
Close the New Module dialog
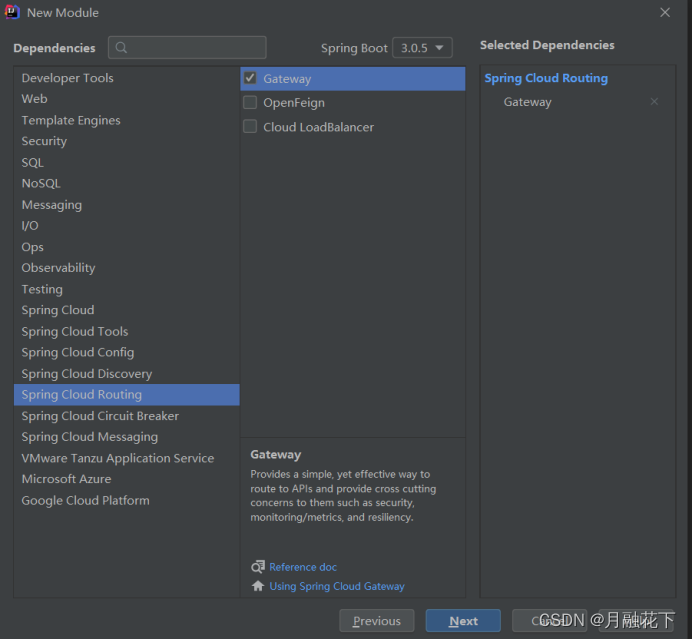[x=665, y=12]
